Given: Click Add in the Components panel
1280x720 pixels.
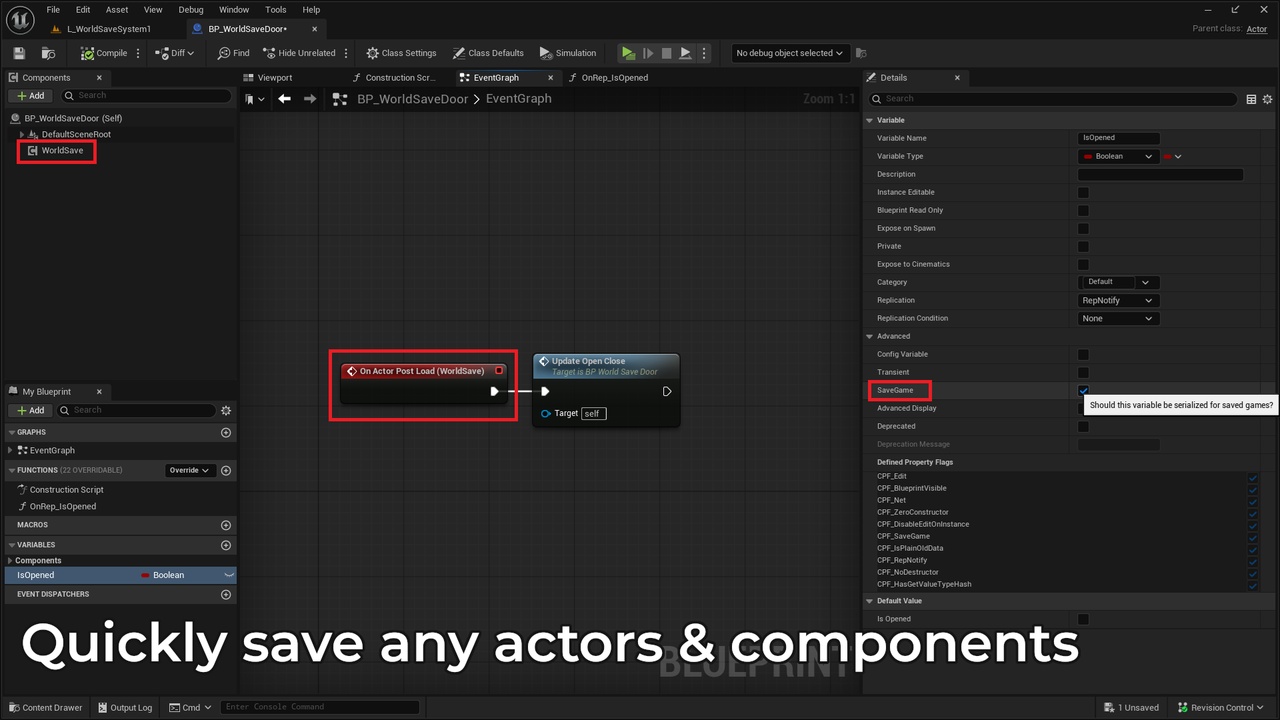Looking at the screenshot, I should click(31, 96).
